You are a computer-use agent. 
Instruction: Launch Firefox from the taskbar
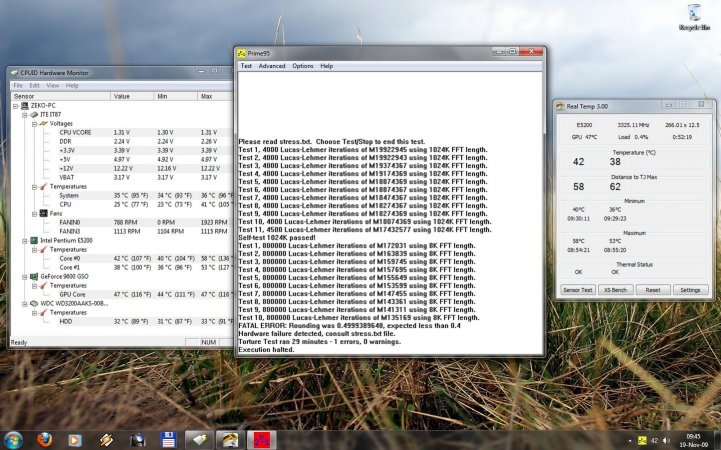pos(44,440)
